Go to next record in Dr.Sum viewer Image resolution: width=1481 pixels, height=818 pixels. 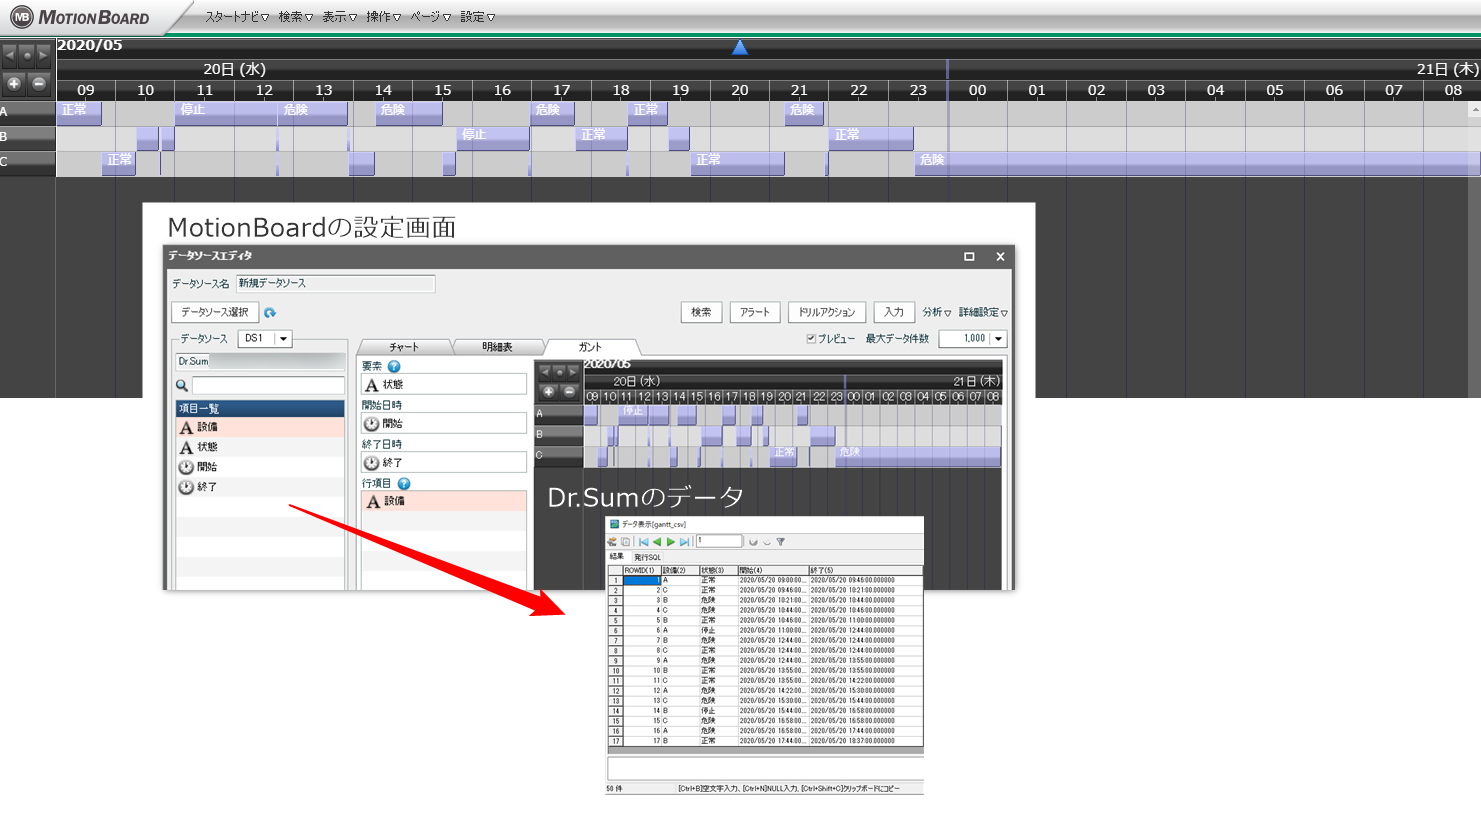670,542
